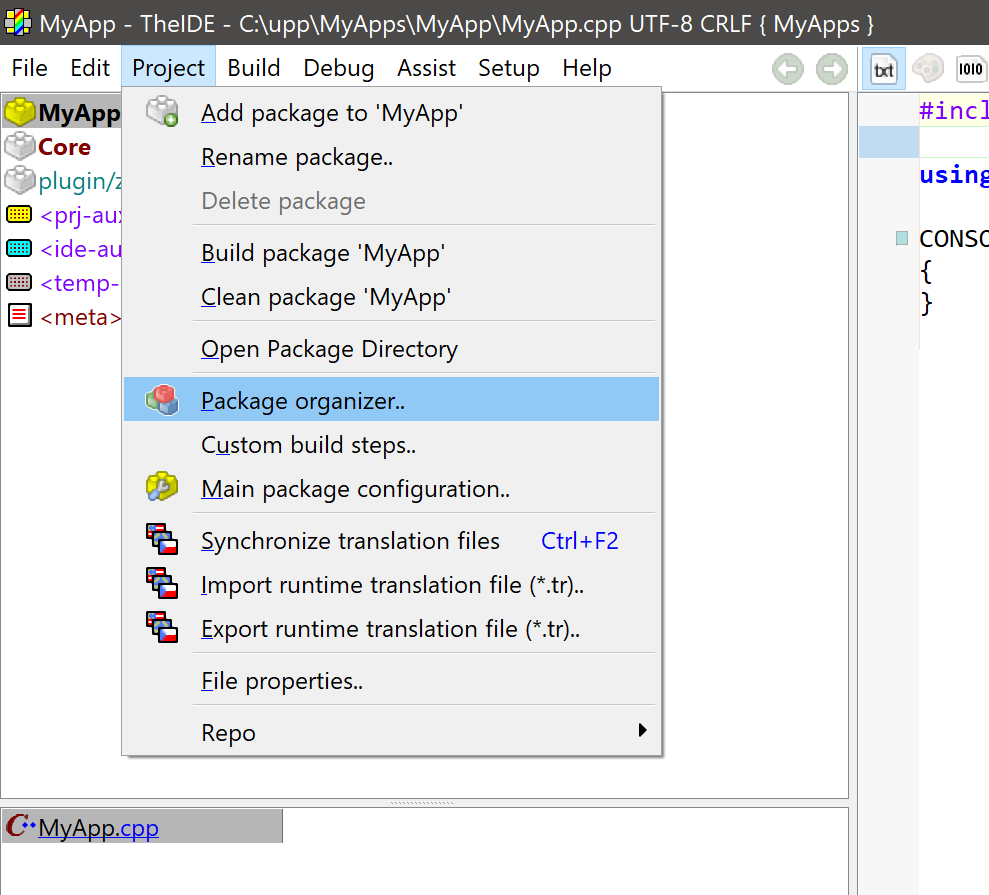Click the Synchronize translation files flag icon
Viewport: 989px width, 895px height.
(x=161, y=540)
